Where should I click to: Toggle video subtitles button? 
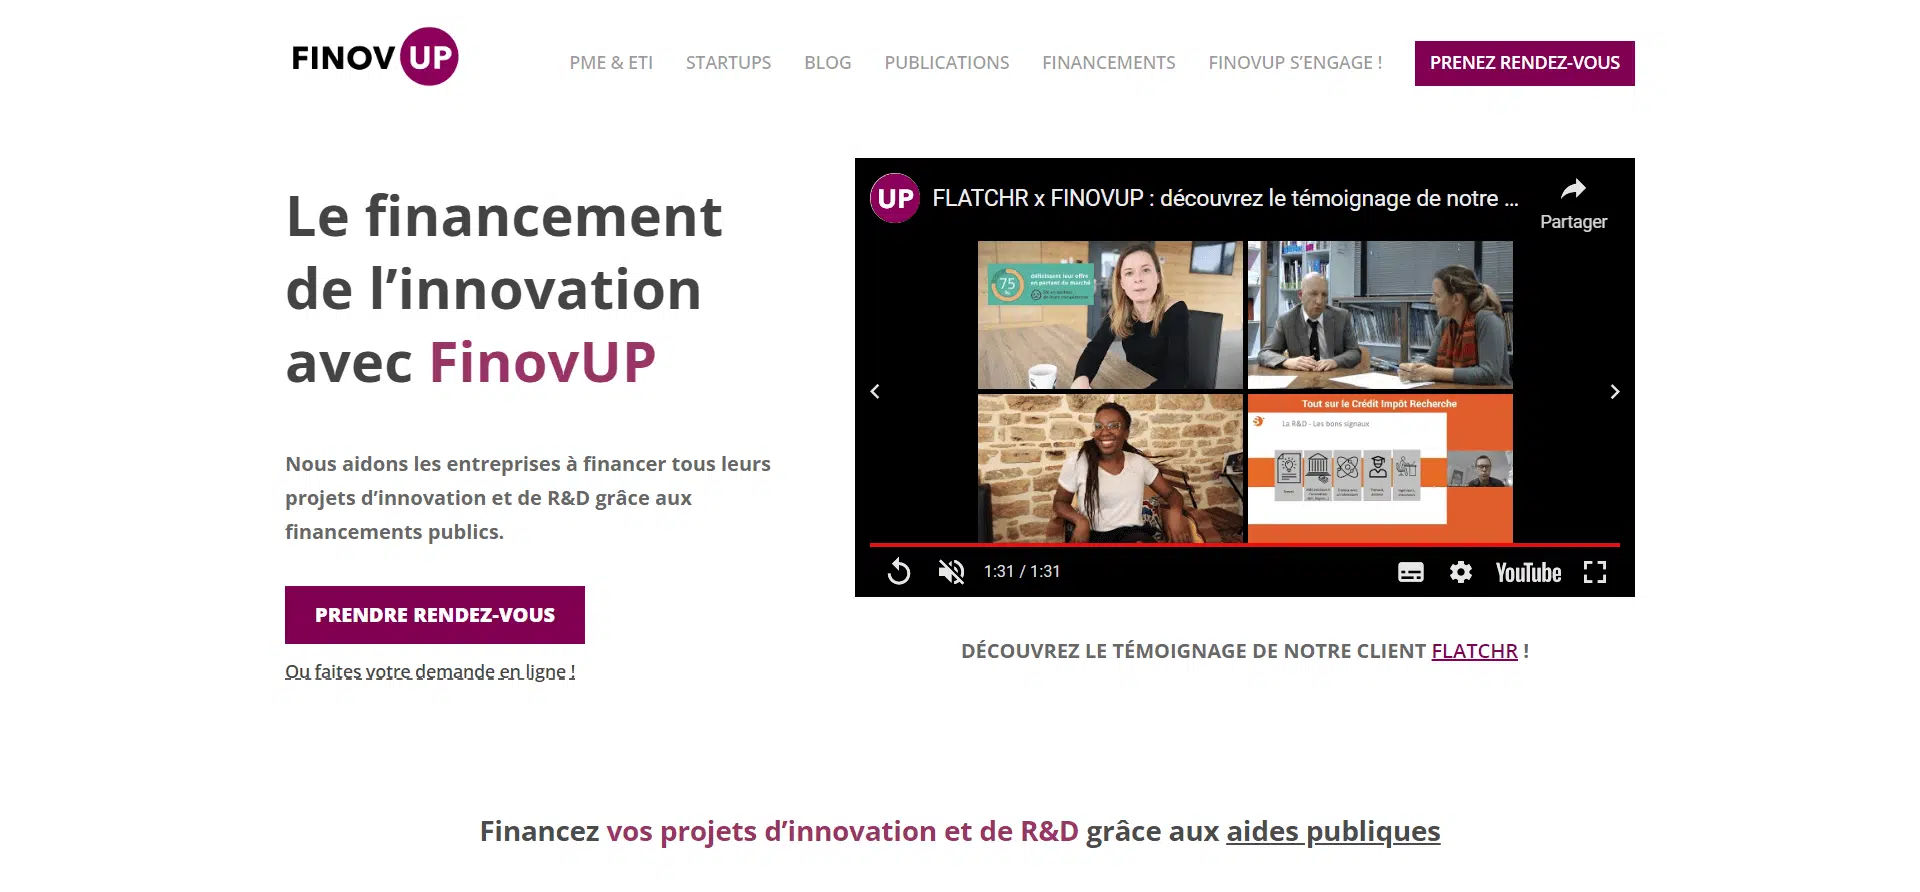click(x=1411, y=572)
